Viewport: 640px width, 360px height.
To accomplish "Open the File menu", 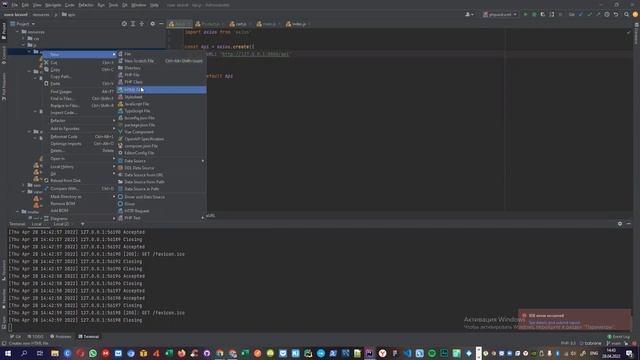I will [15, 5].
